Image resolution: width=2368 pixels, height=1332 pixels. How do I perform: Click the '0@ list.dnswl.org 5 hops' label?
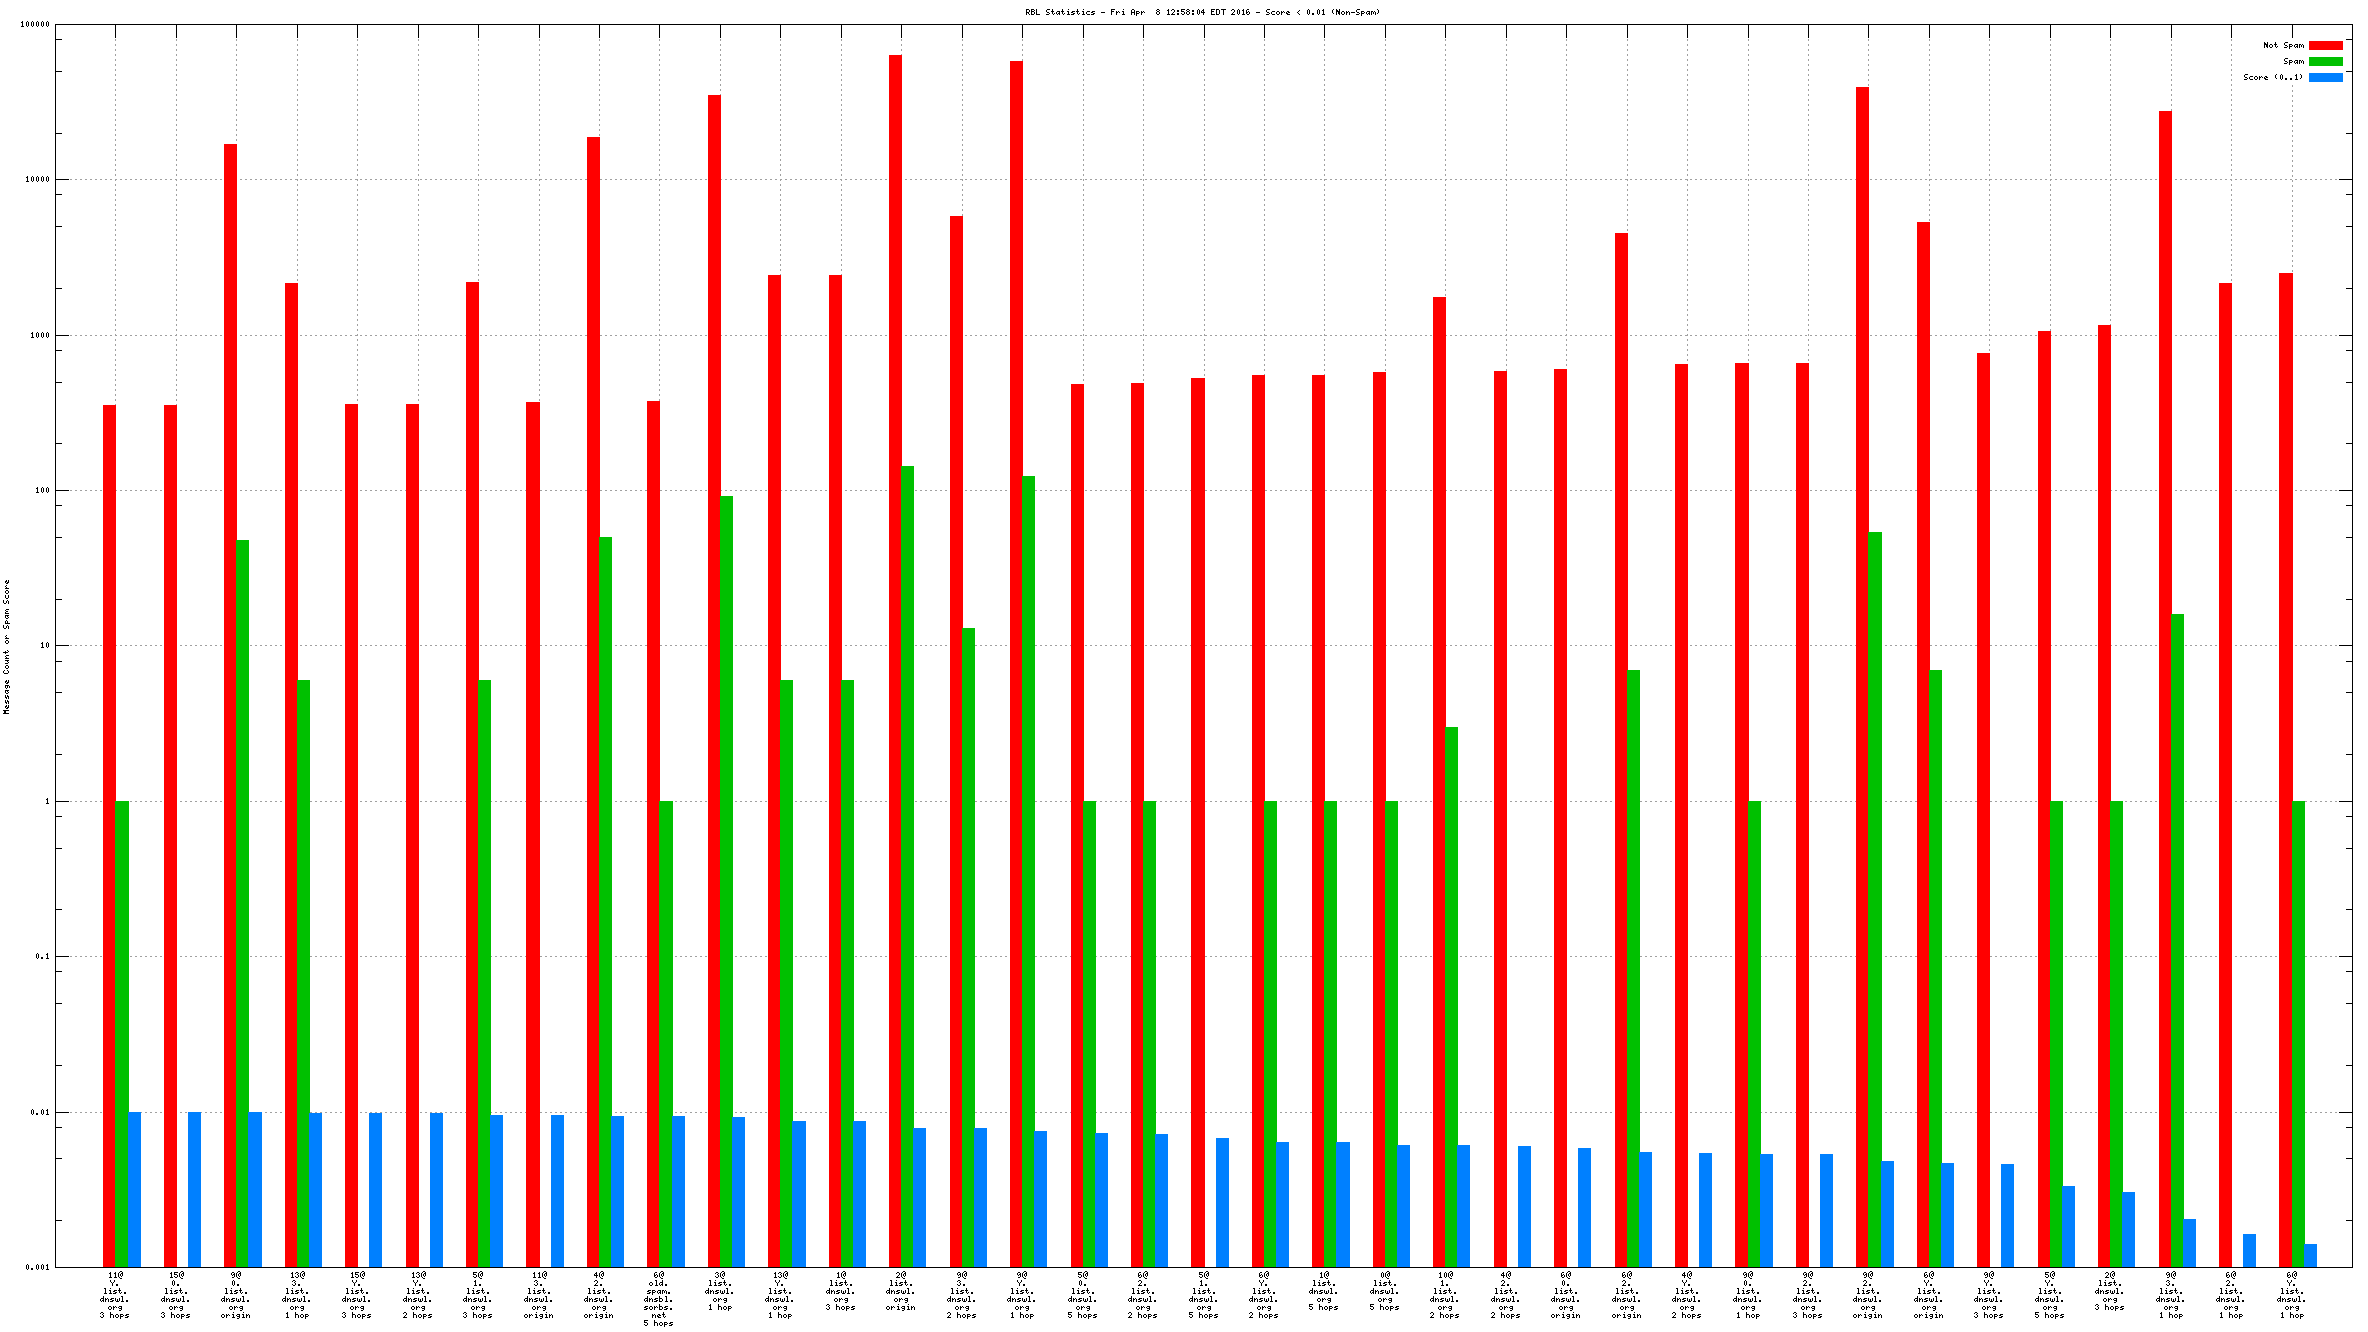(x=1385, y=1291)
